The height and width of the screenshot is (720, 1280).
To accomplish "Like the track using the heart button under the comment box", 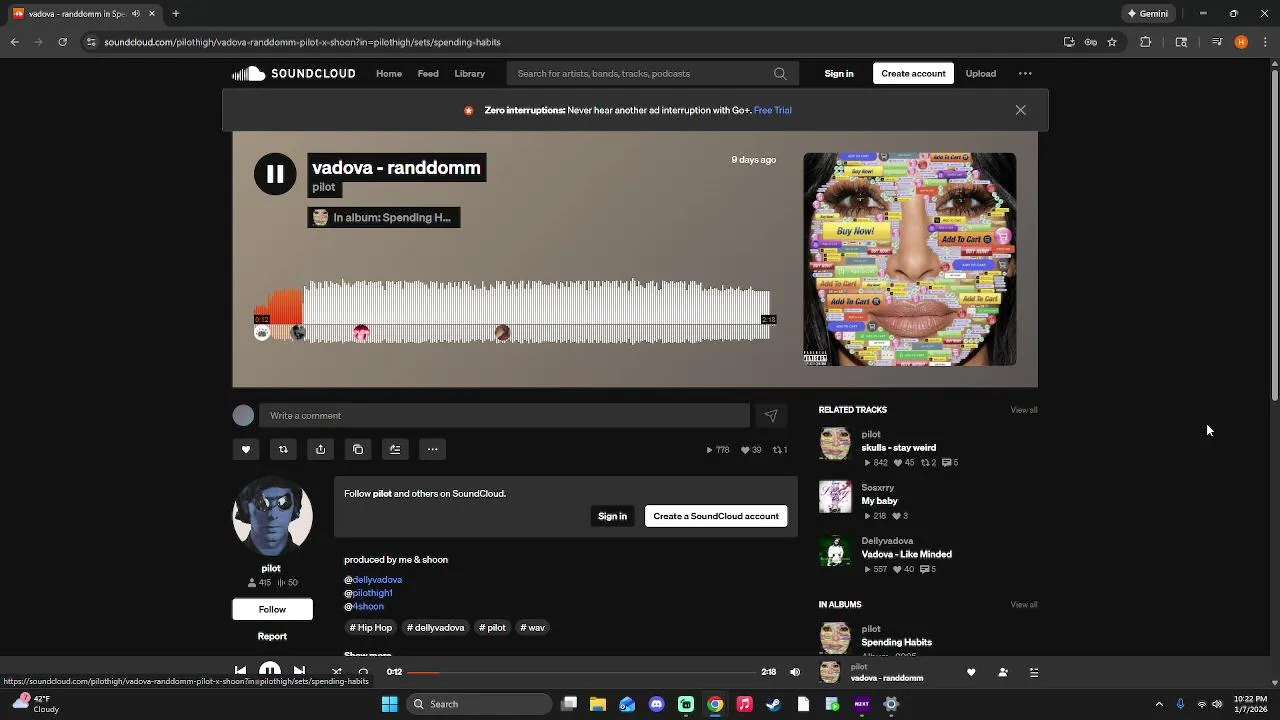I will pos(245,450).
